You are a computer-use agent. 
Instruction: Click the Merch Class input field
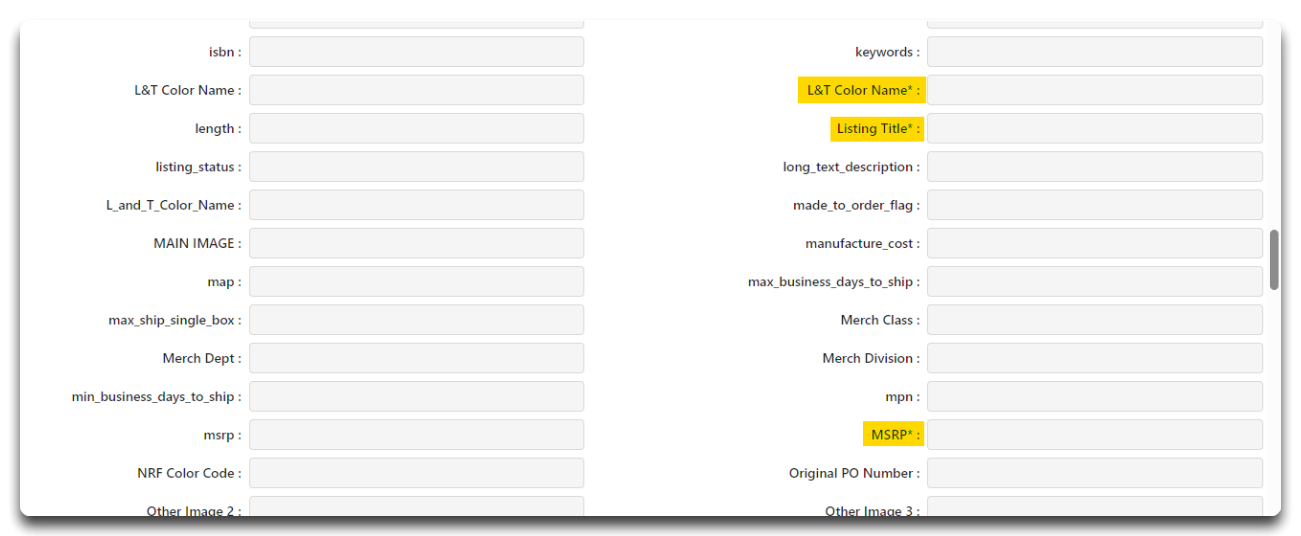(x=1095, y=320)
